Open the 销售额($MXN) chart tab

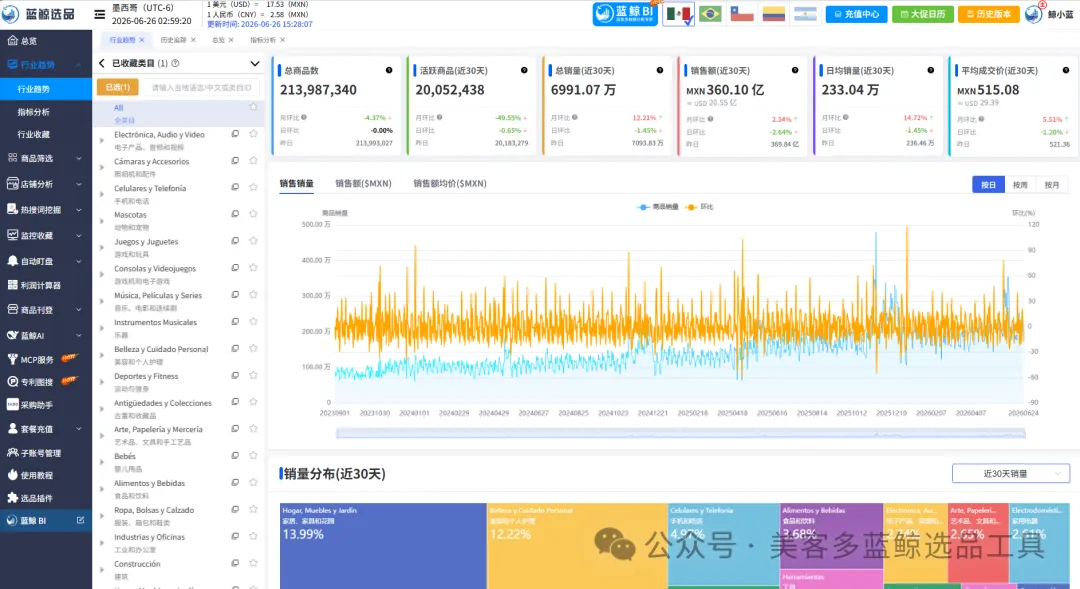(x=363, y=183)
